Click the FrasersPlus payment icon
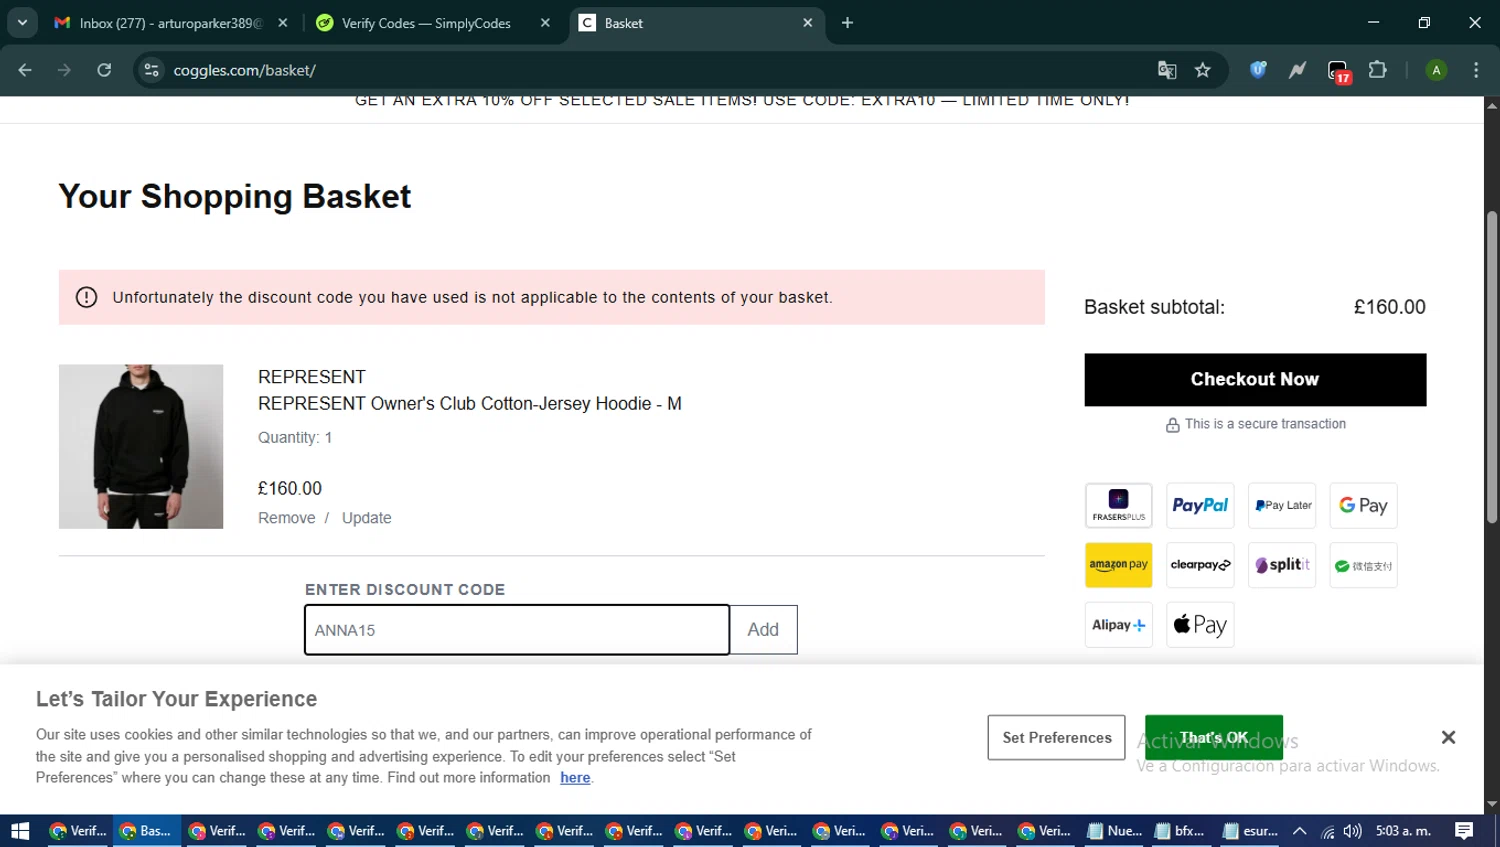Image resolution: width=1500 pixels, height=847 pixels. coord(1118,505)
